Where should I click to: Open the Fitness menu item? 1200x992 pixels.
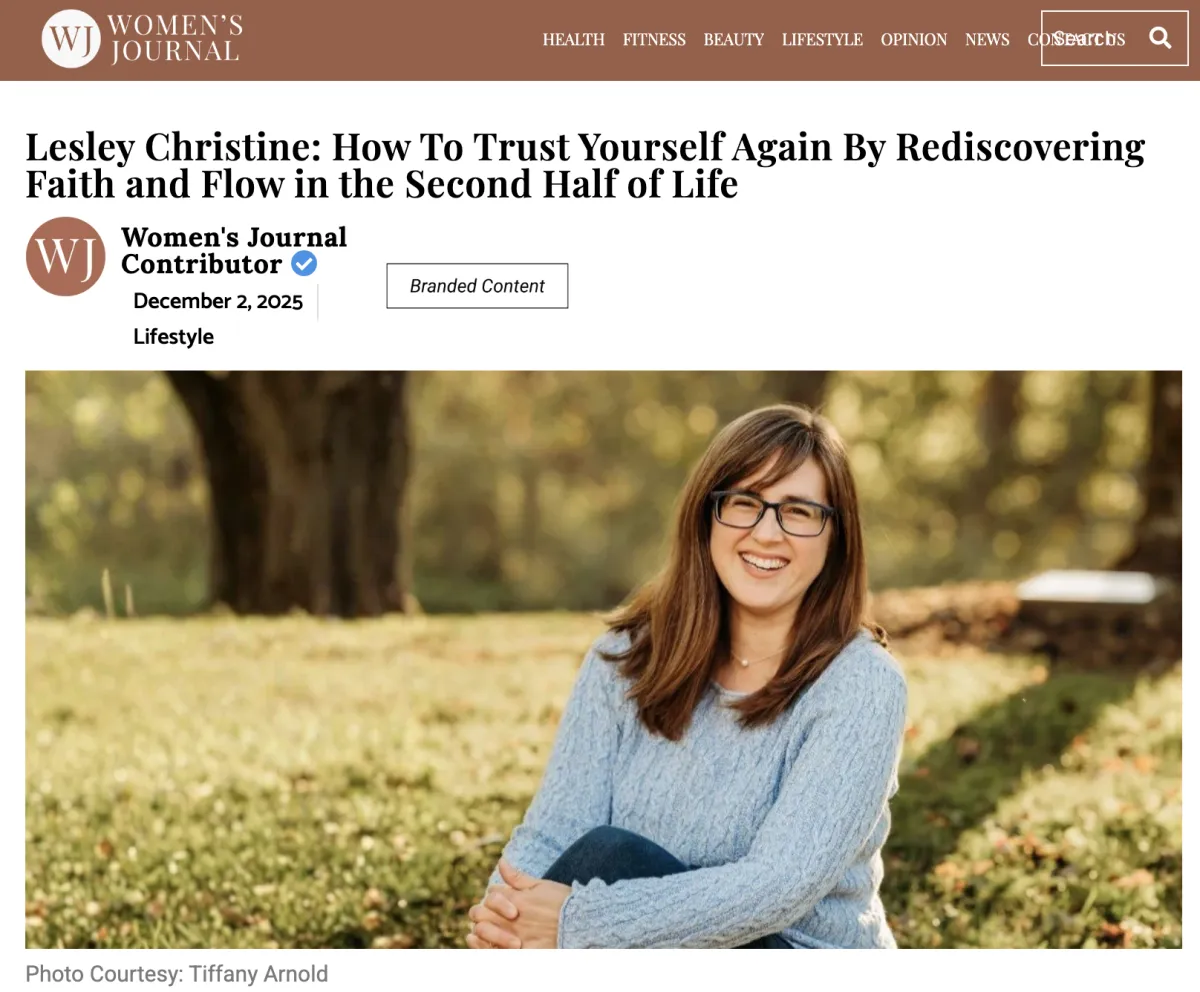[654, 39]
